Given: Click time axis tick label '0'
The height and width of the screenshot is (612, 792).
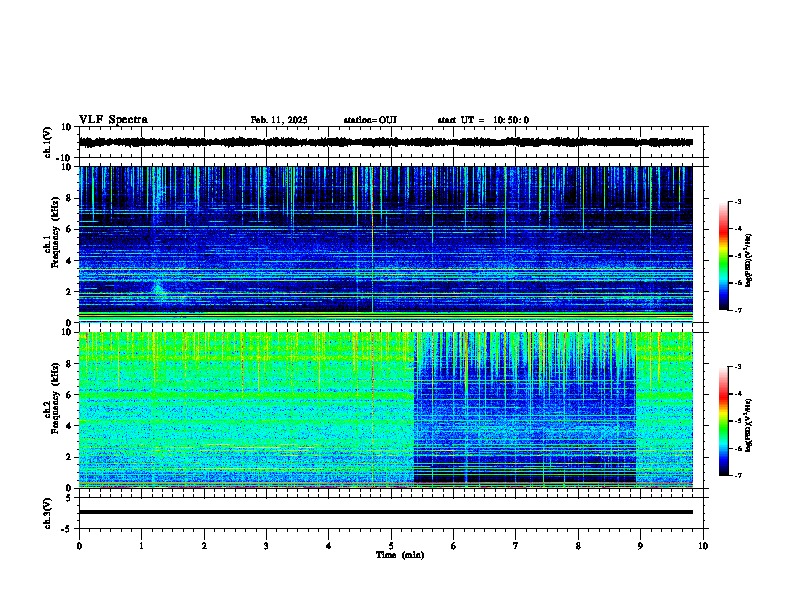Looking at the screenshot, I should click(x=79, y=545).
